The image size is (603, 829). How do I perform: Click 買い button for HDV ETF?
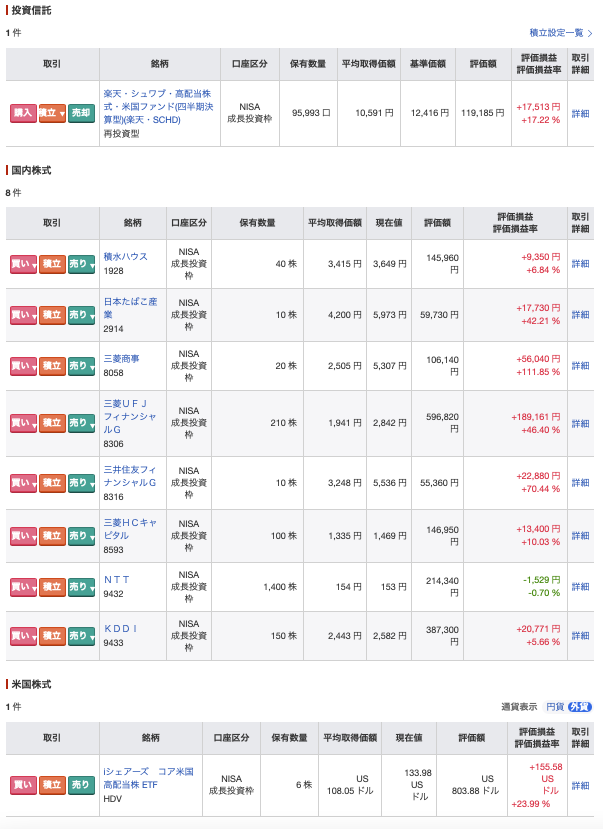pos(23,785)
